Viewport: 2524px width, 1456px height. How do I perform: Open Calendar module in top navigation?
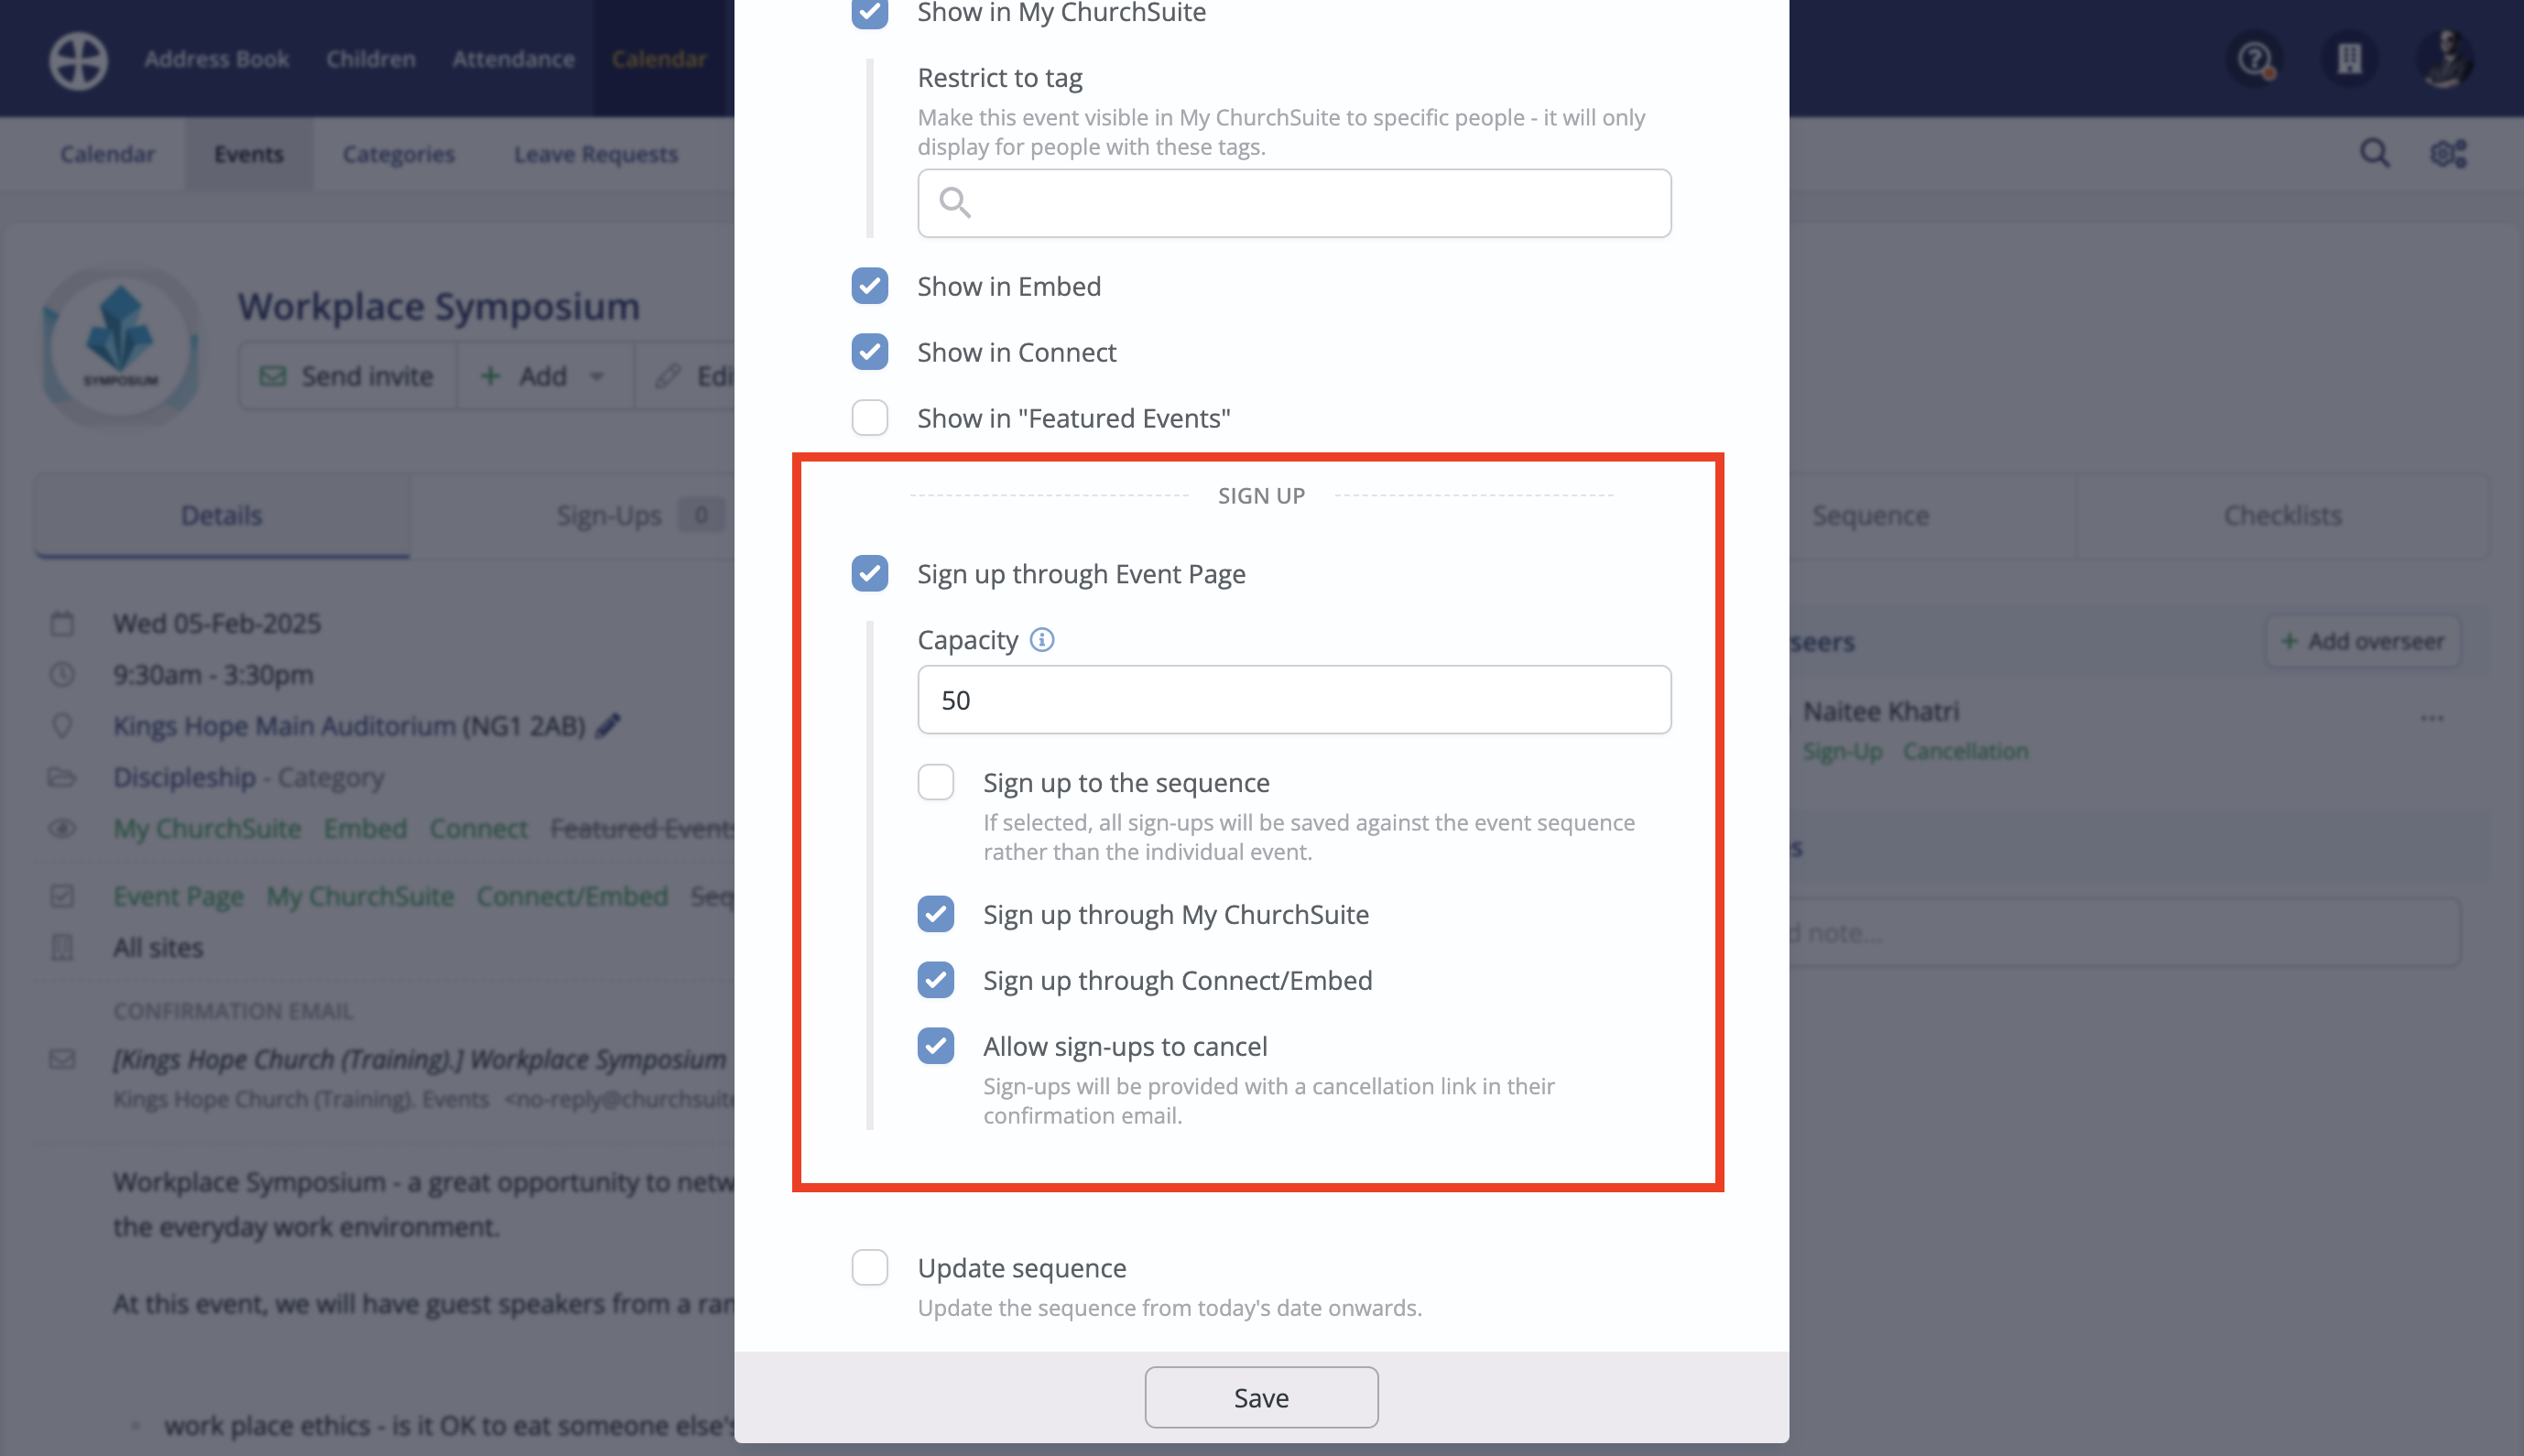(x=660, y=59)
